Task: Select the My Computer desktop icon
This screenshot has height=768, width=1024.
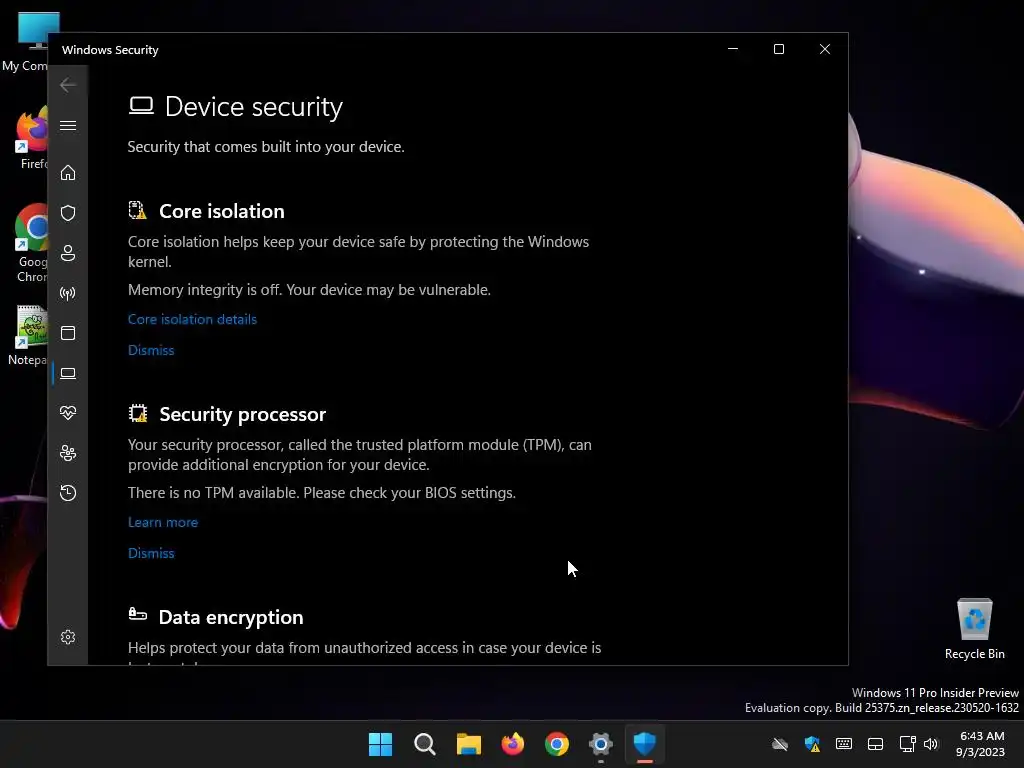Action: [x=29, y=42]
